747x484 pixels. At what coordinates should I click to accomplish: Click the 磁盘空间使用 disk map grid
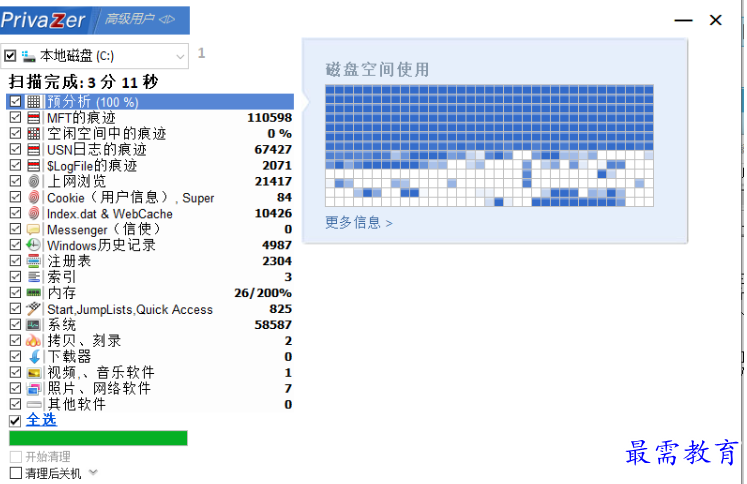[x=489, y=146]
